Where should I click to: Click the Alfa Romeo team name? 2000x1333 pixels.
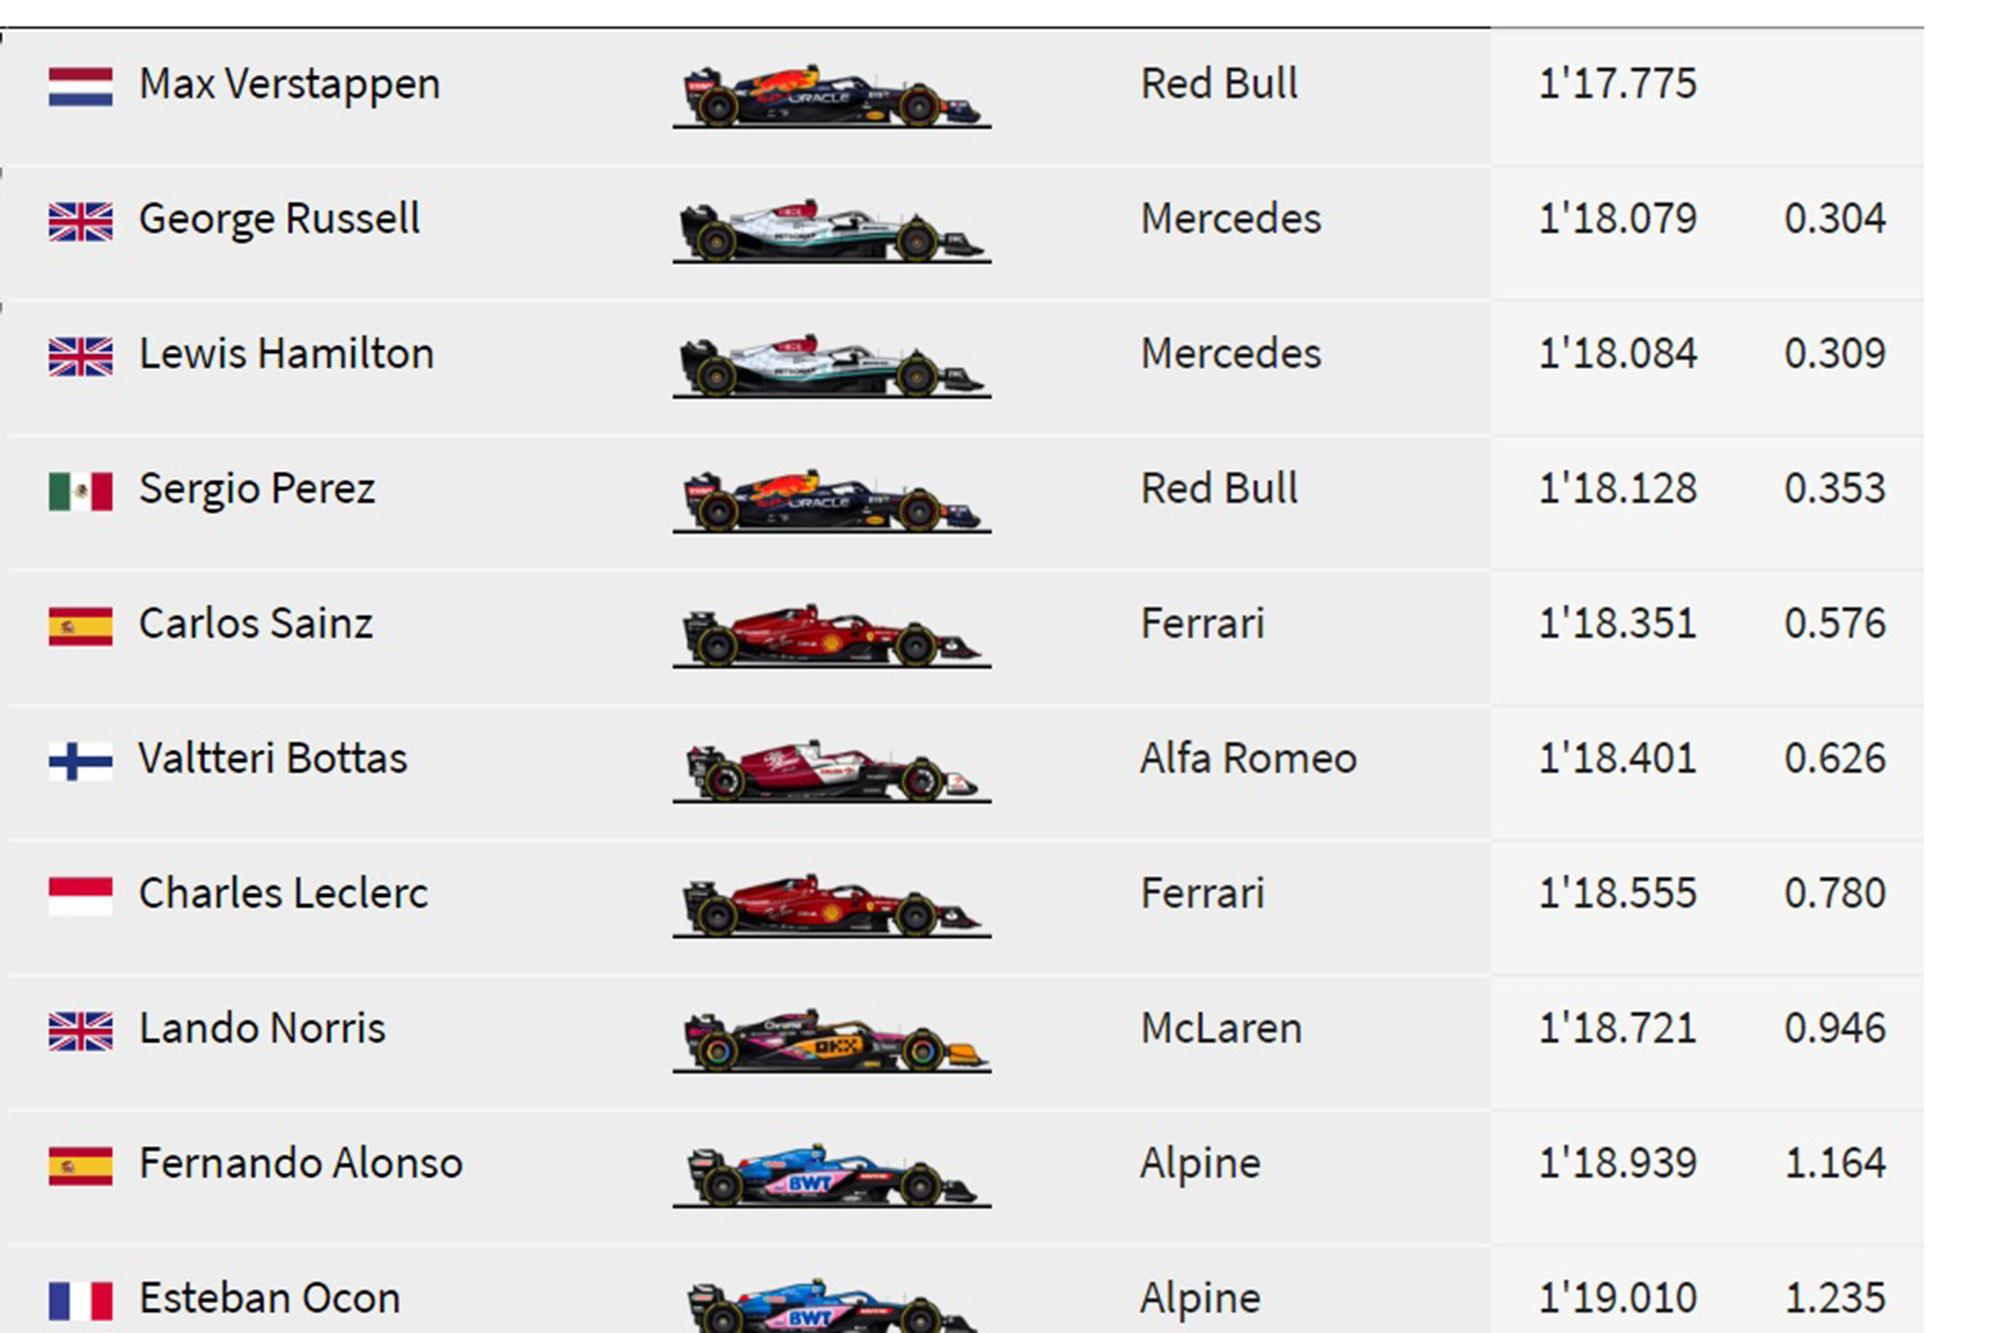coord(1248,759)
